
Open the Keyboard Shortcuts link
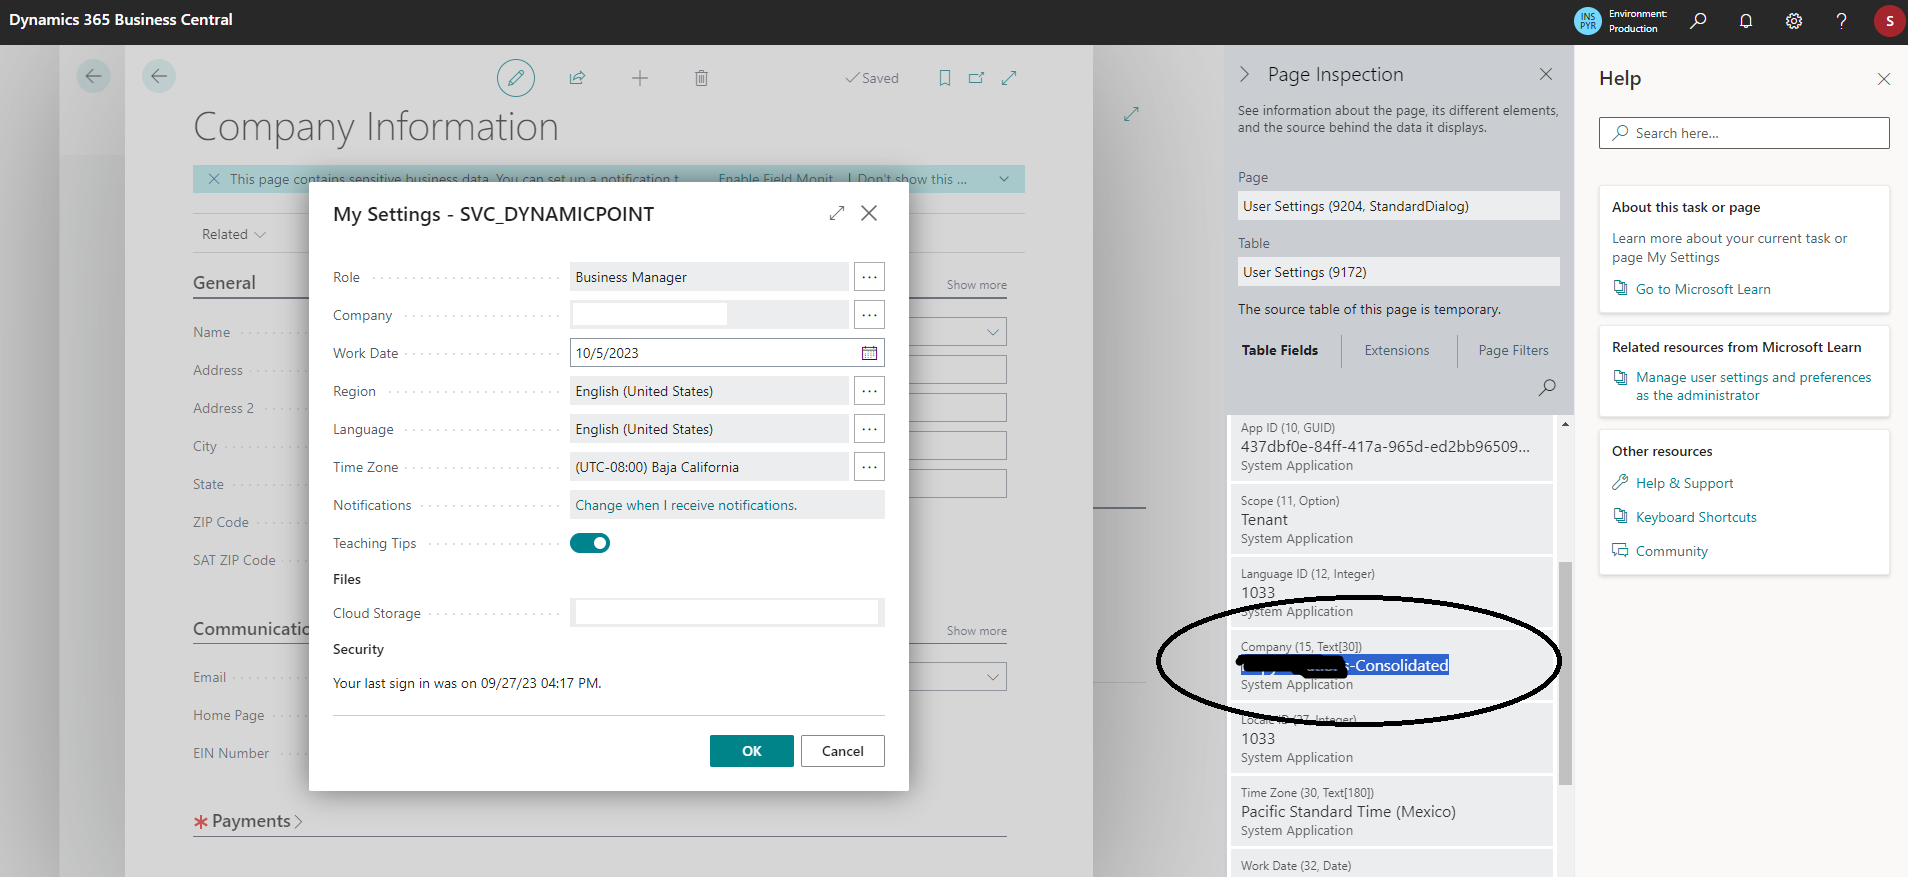pos(1696,517)
